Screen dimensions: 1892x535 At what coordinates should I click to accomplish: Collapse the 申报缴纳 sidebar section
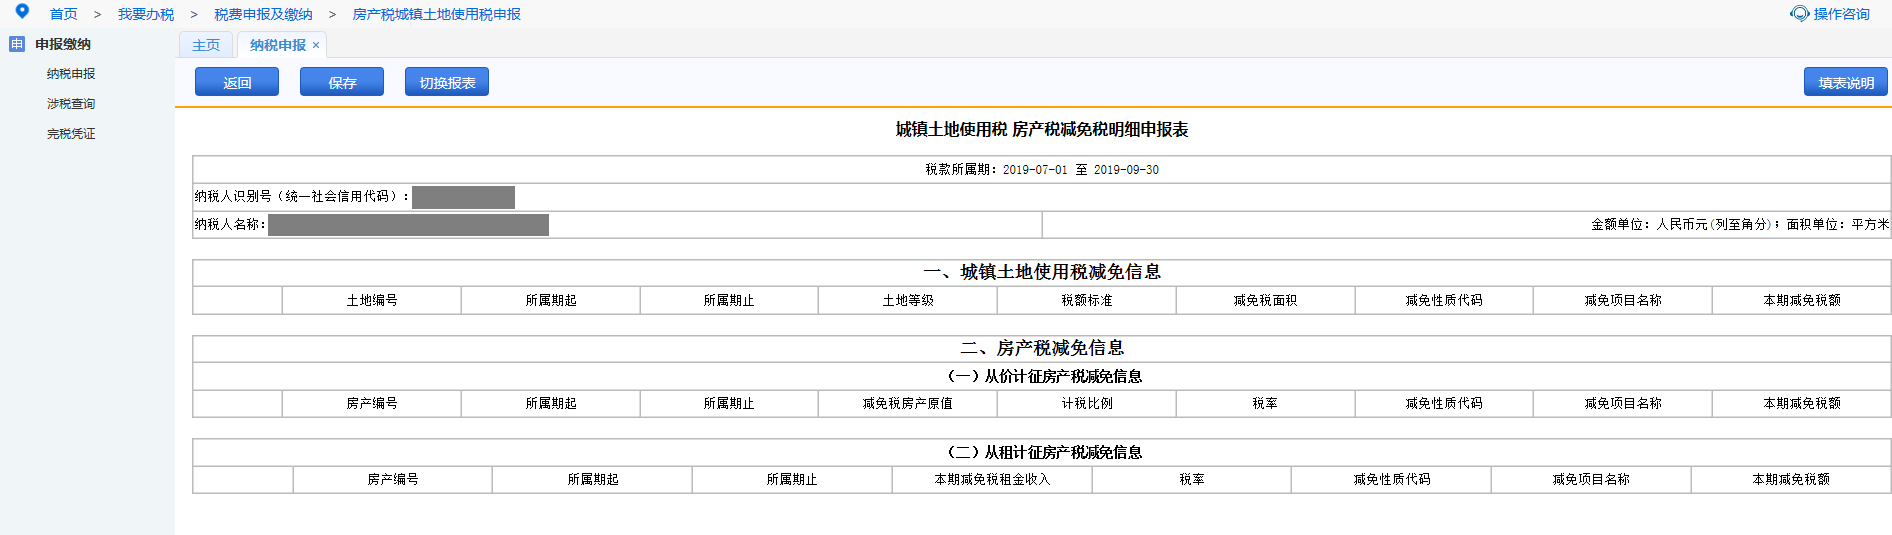[x=63, y=44]
